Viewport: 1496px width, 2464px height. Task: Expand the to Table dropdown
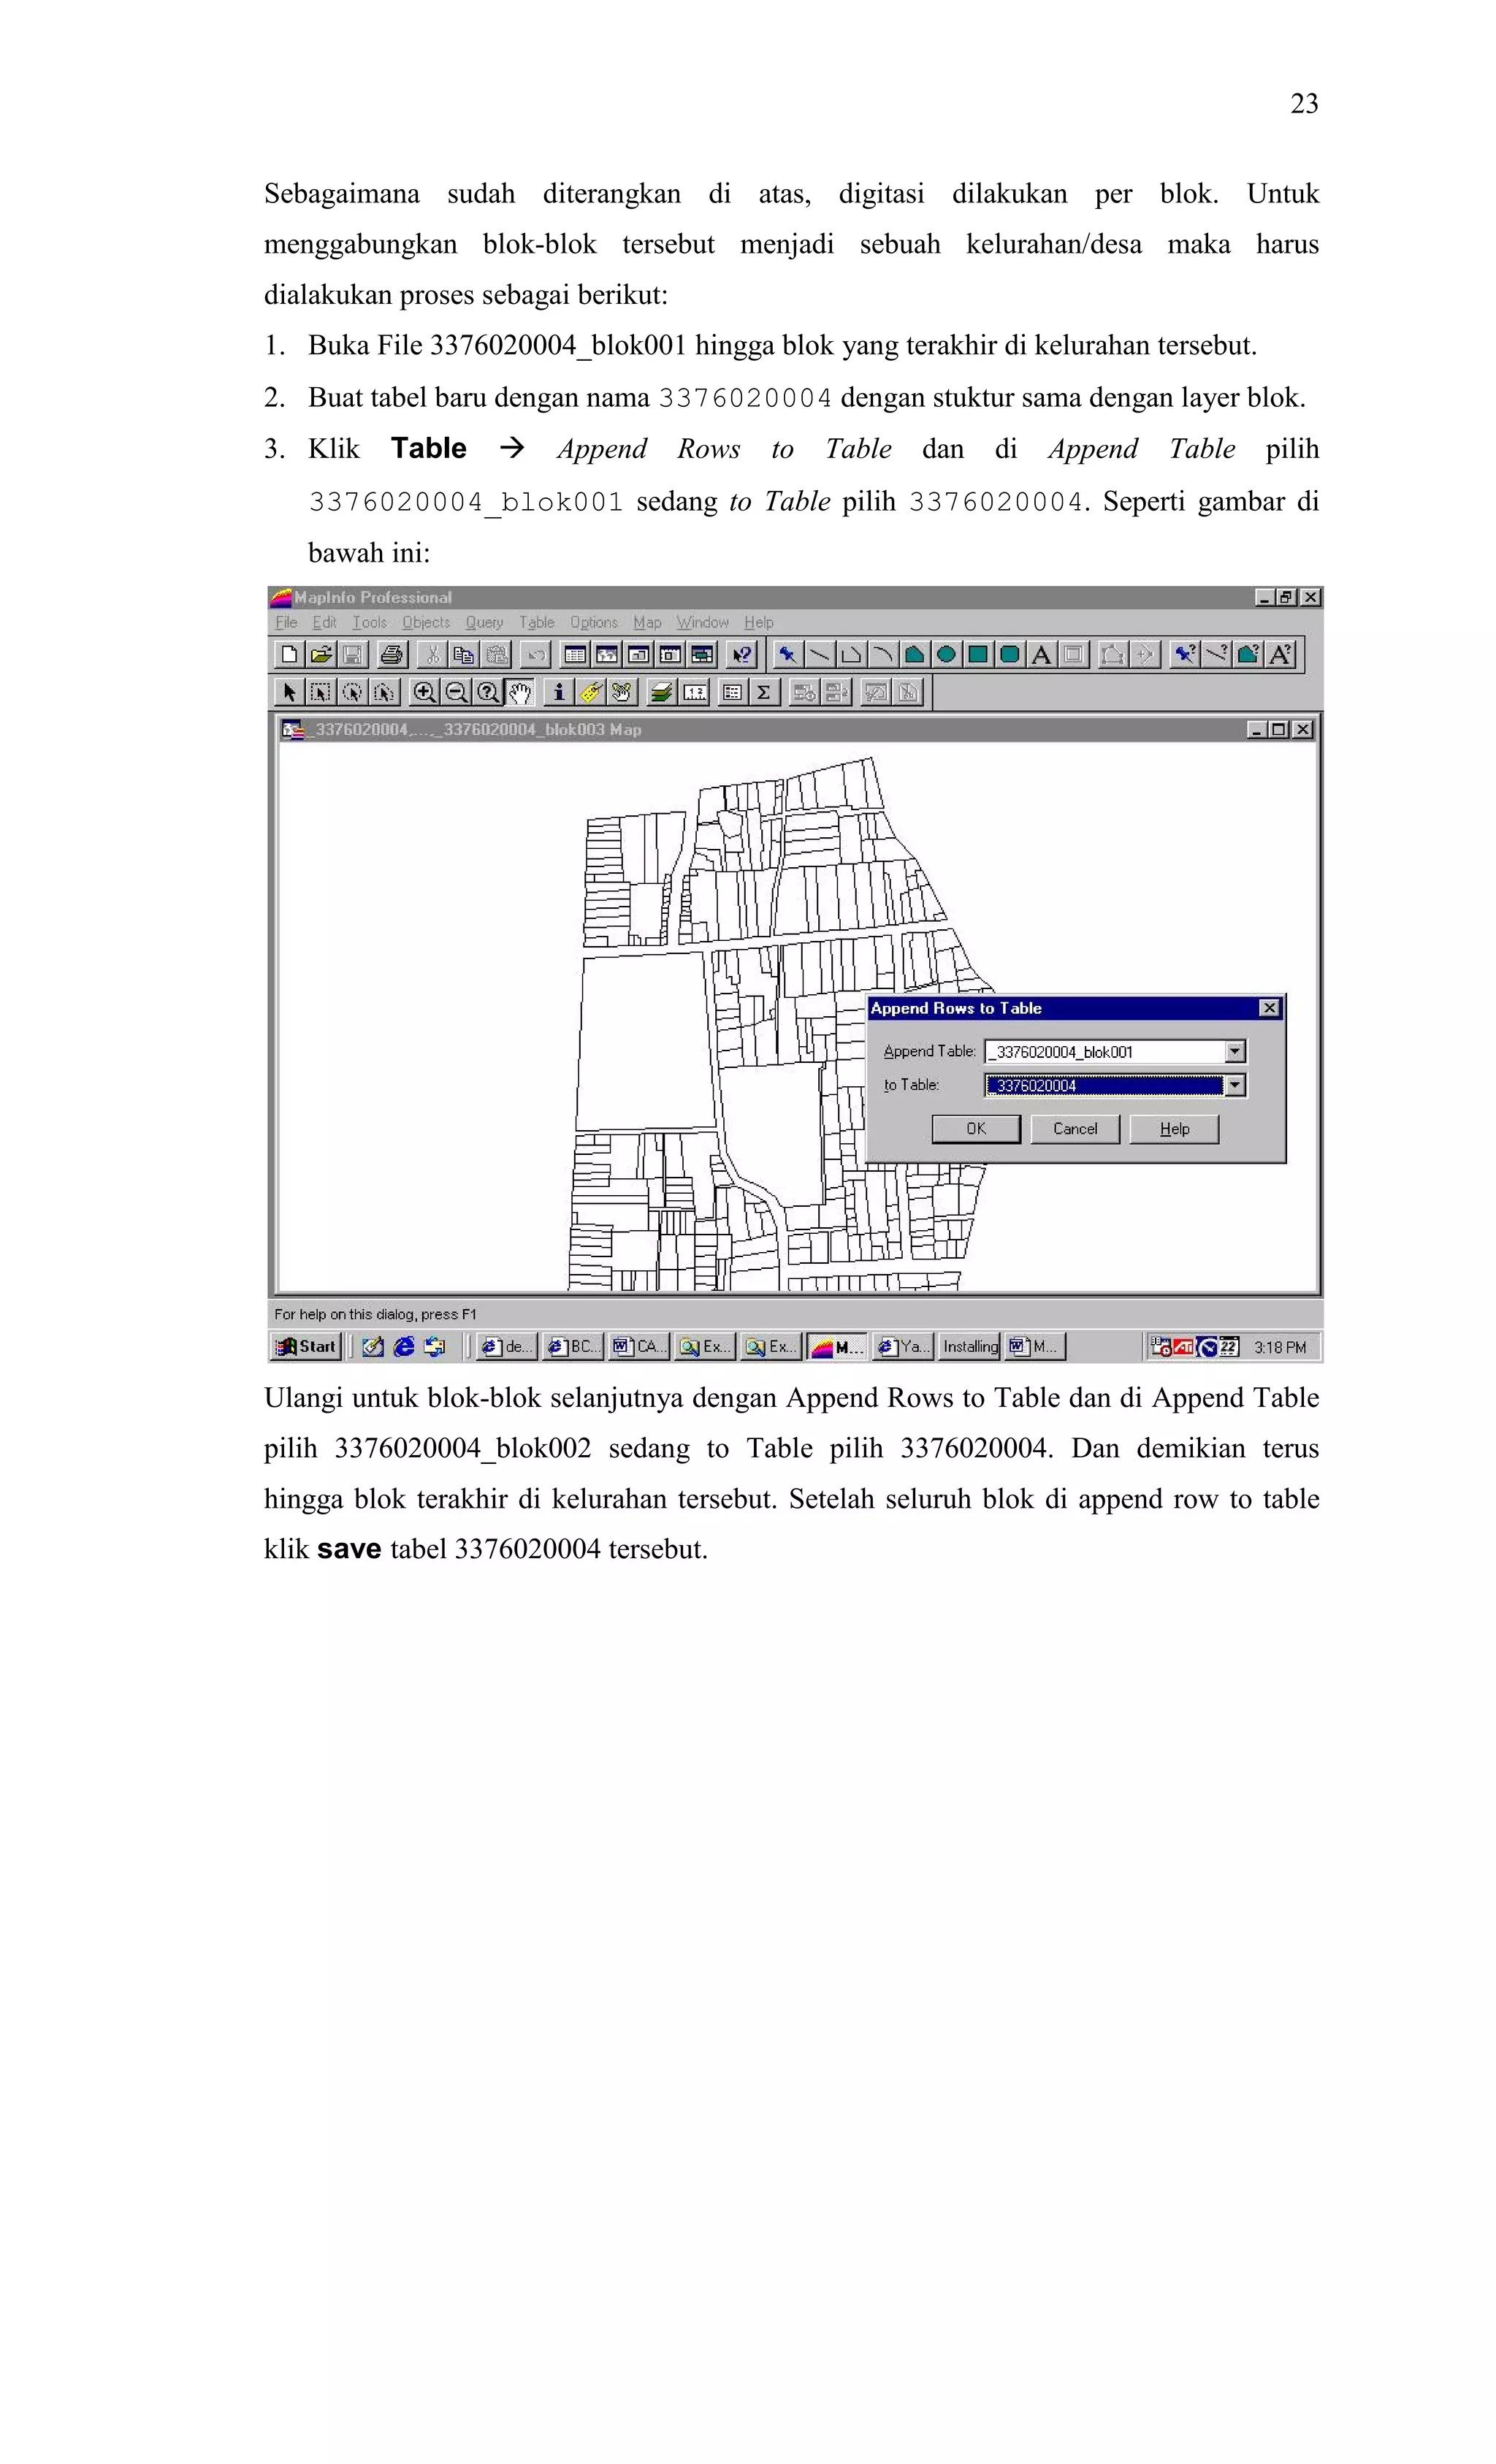click(1235, 1085)
